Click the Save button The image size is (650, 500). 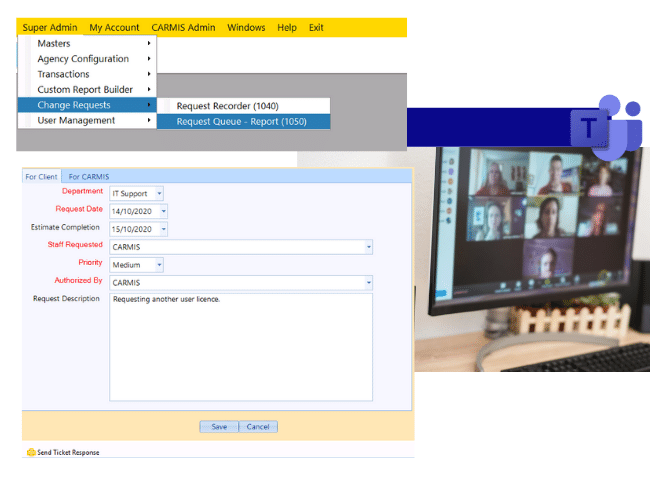pyautogui.click(x=218, y=426)
